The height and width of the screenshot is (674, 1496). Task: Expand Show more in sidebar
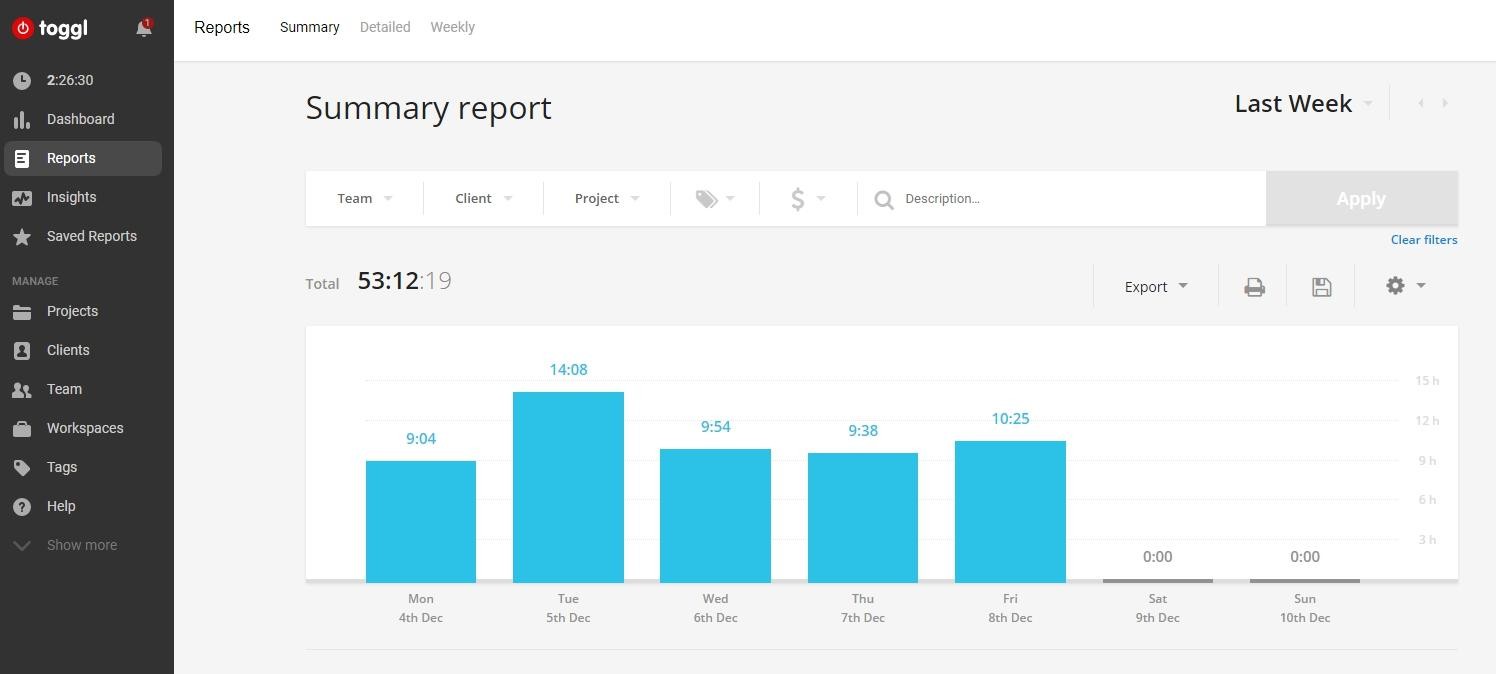[x=81, y=545]
